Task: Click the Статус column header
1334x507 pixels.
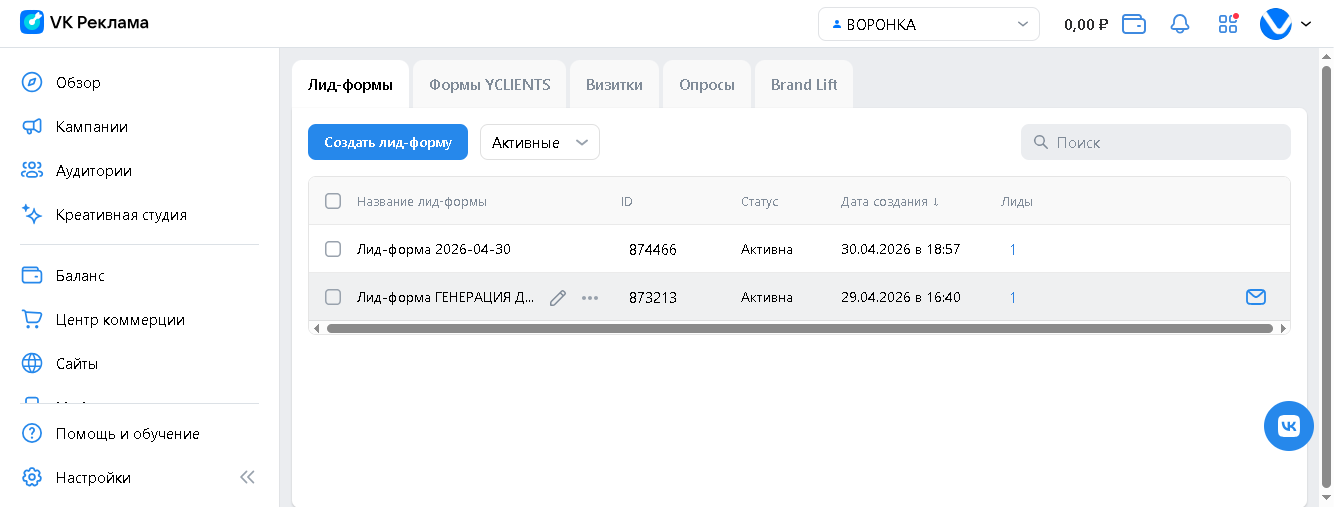Action: [x=759, y=201]
